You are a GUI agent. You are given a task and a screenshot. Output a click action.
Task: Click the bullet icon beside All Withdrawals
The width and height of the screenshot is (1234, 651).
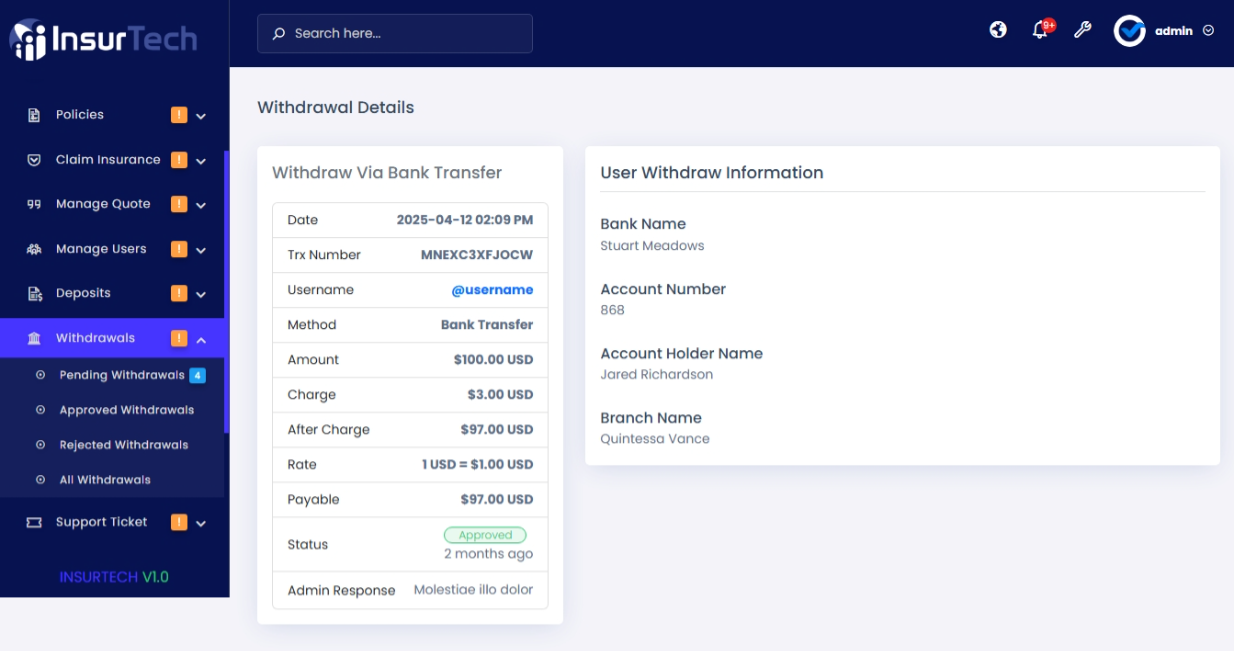(x=40, y=480)
